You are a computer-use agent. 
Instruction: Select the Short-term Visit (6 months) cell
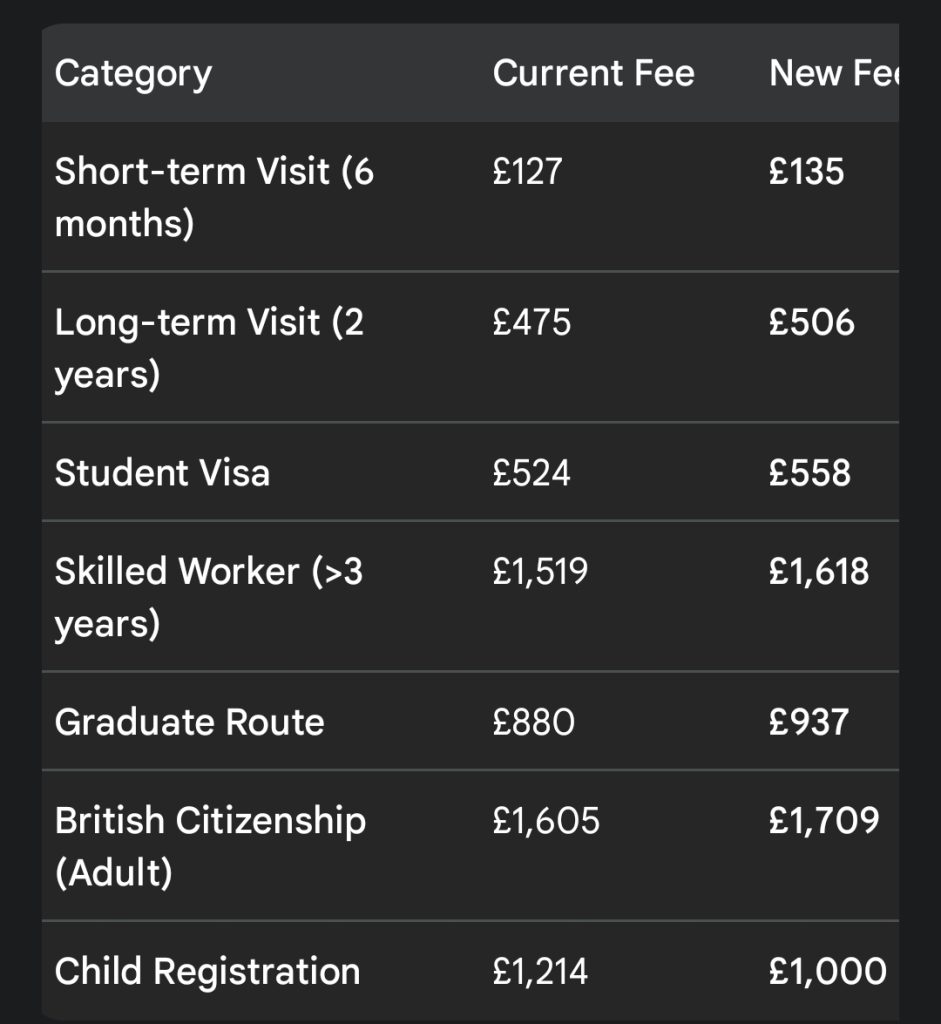click(x=214, y=197)
